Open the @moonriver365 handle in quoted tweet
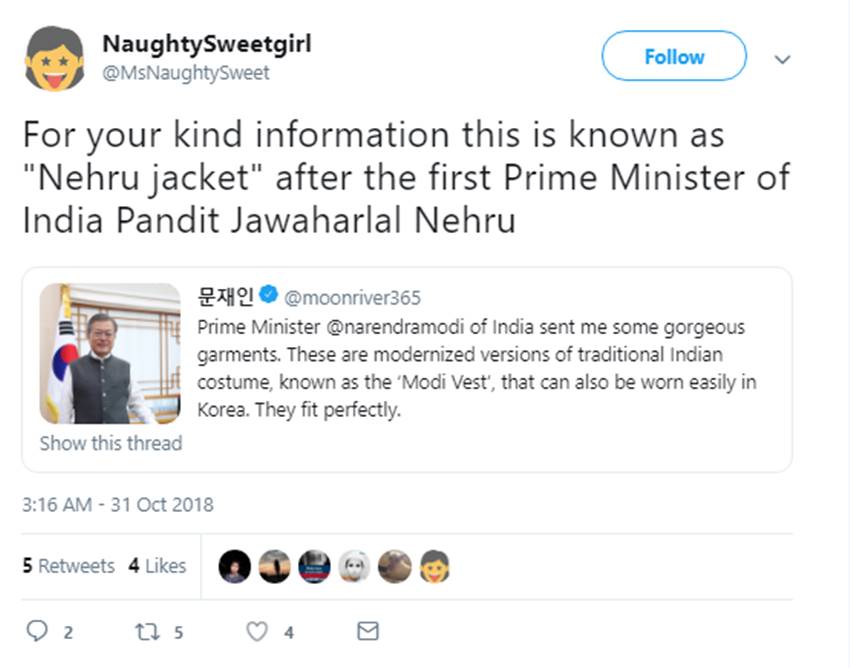850x668 pixels. pyautogui.click(x=352, y=297)
